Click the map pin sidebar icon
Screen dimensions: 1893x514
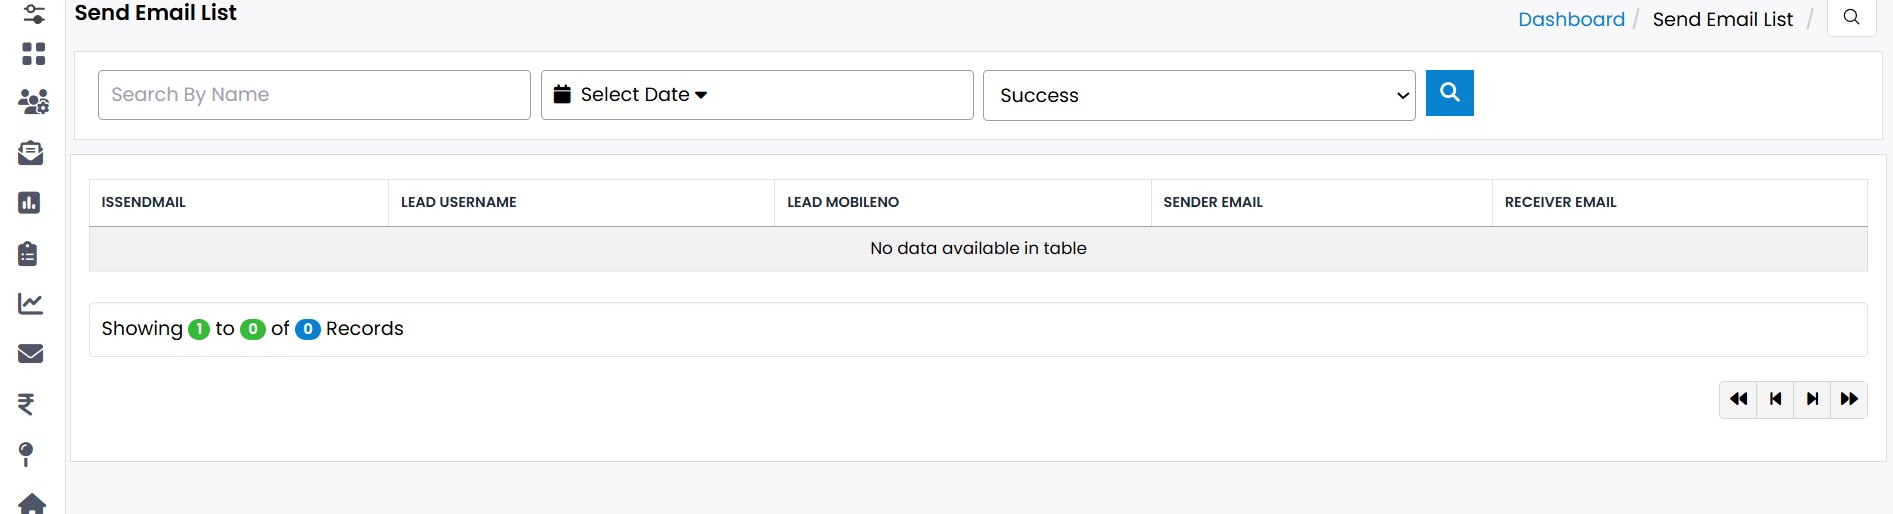tap(26, 454)
